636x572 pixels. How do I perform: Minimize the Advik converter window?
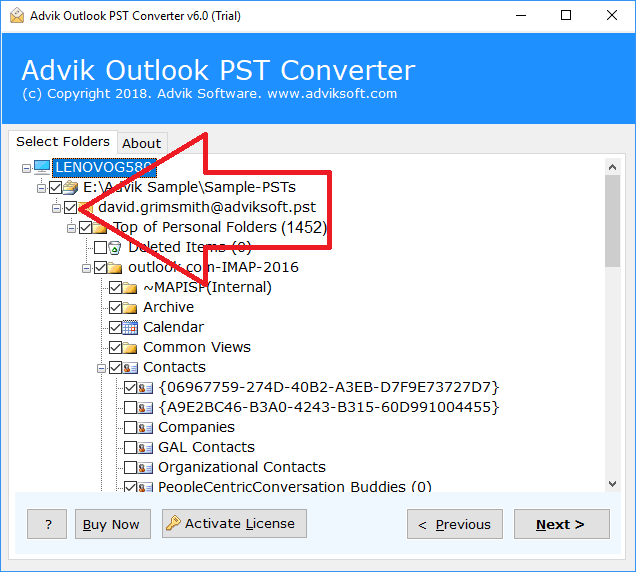pos(521,15)
